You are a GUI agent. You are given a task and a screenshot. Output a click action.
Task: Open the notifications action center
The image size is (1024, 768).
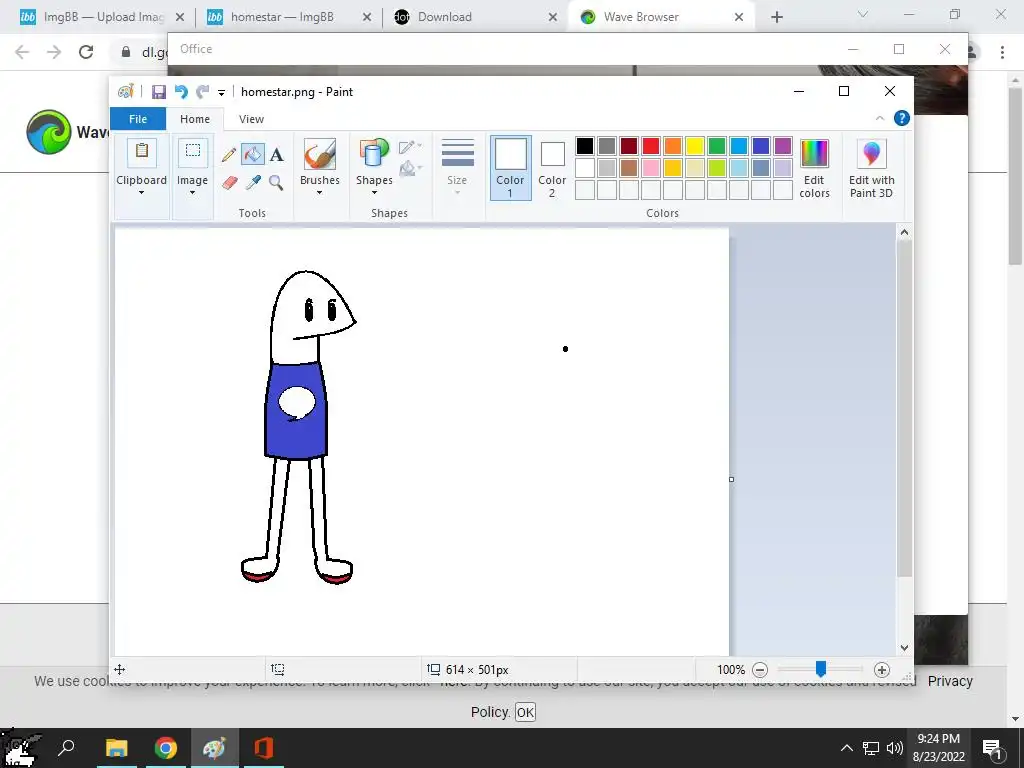click(x=993, y=748)
